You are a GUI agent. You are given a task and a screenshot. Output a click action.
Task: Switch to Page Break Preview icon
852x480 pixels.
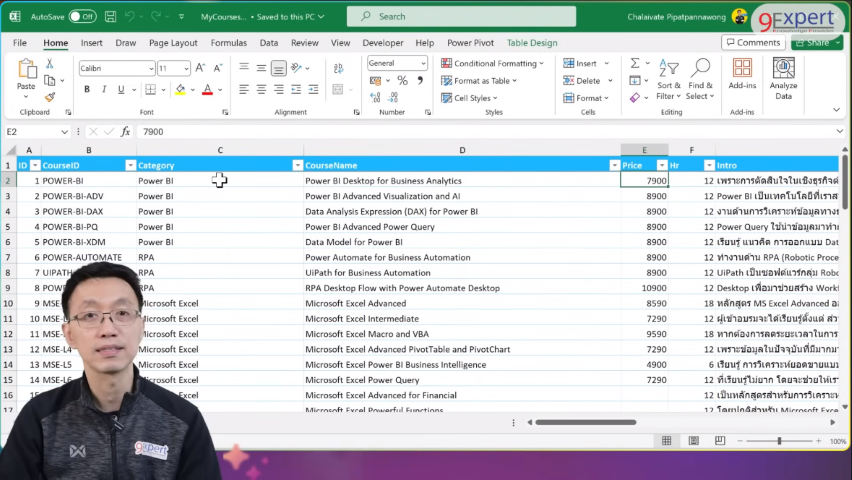pyautogui.click(x=720, y=441)
